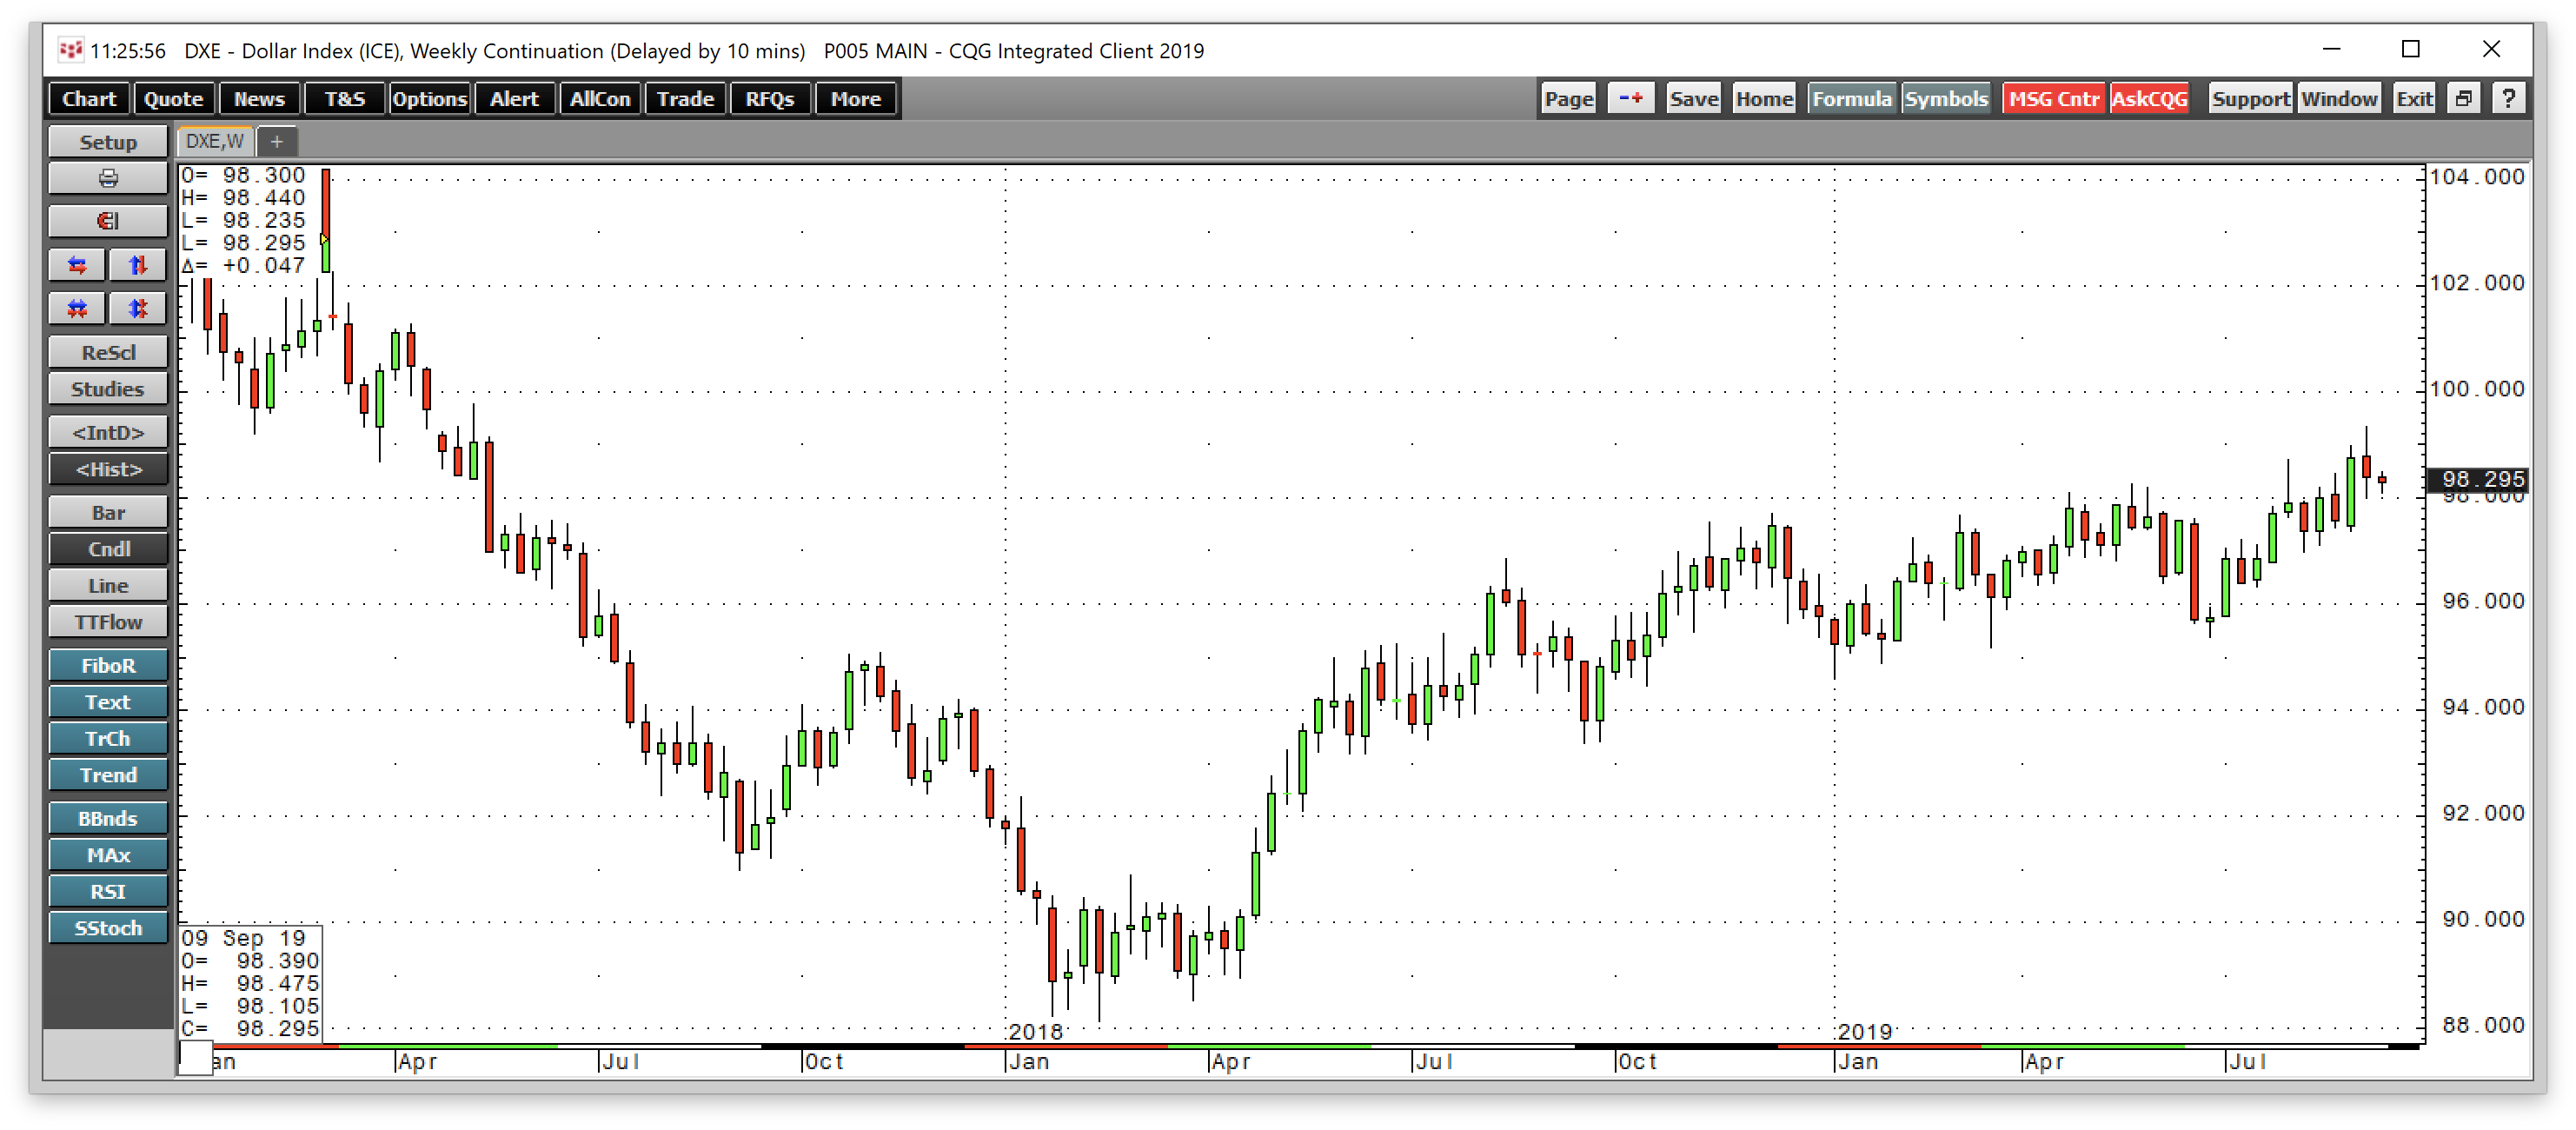
Task: Click the CQG app logo in title bar
Action: pyautogui.click(x=70, y=50)
